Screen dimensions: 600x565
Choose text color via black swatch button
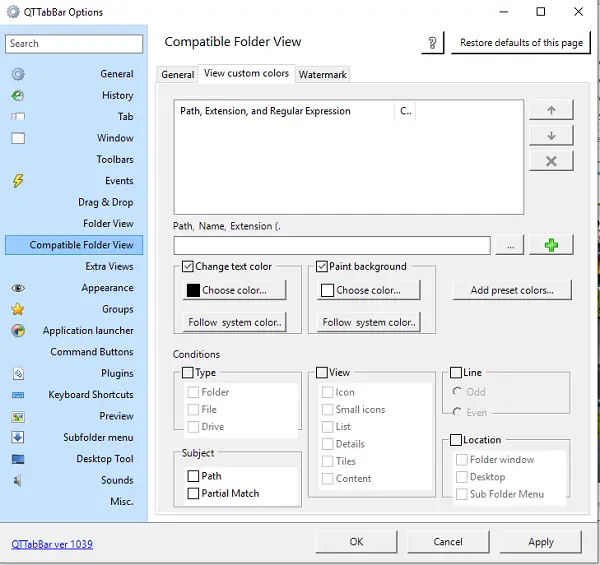click(x=235, y=290)
